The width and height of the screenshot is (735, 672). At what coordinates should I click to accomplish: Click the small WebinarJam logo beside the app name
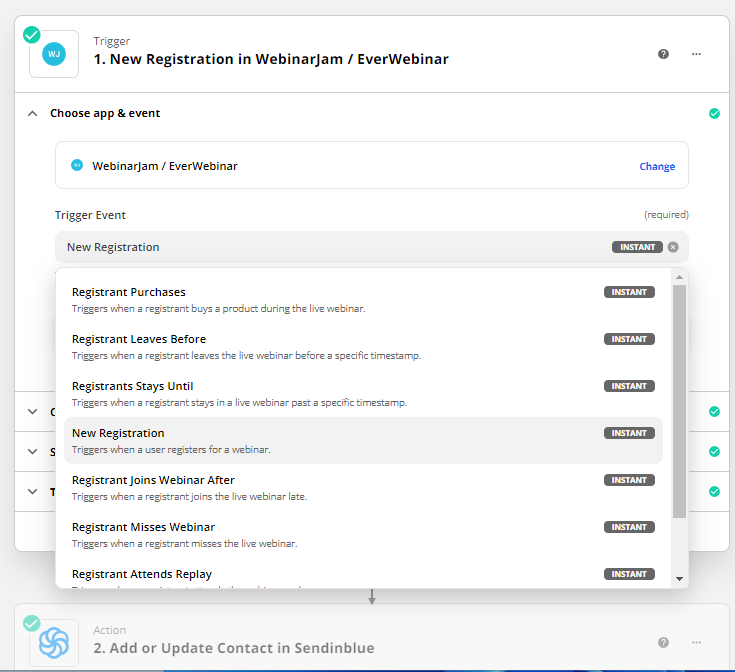(x=77, y=165)
